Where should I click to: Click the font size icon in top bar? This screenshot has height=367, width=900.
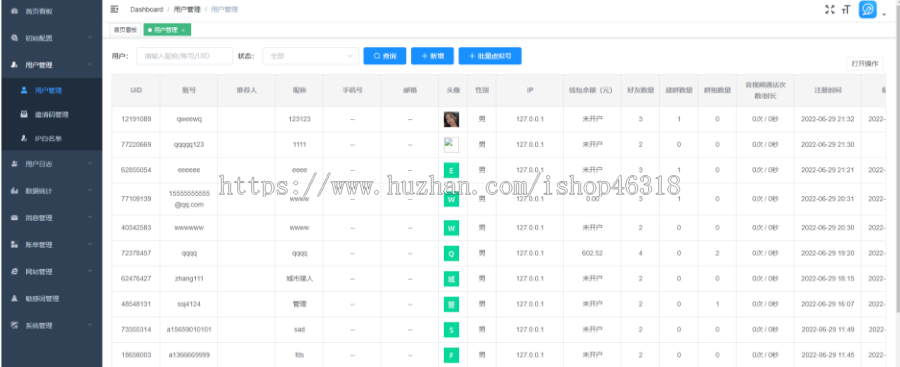(846, 9)
